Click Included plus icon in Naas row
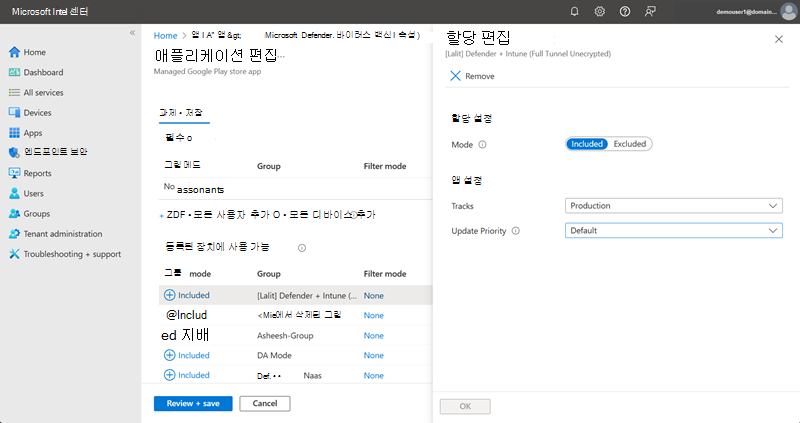800x423 pixels. [169, 375]
